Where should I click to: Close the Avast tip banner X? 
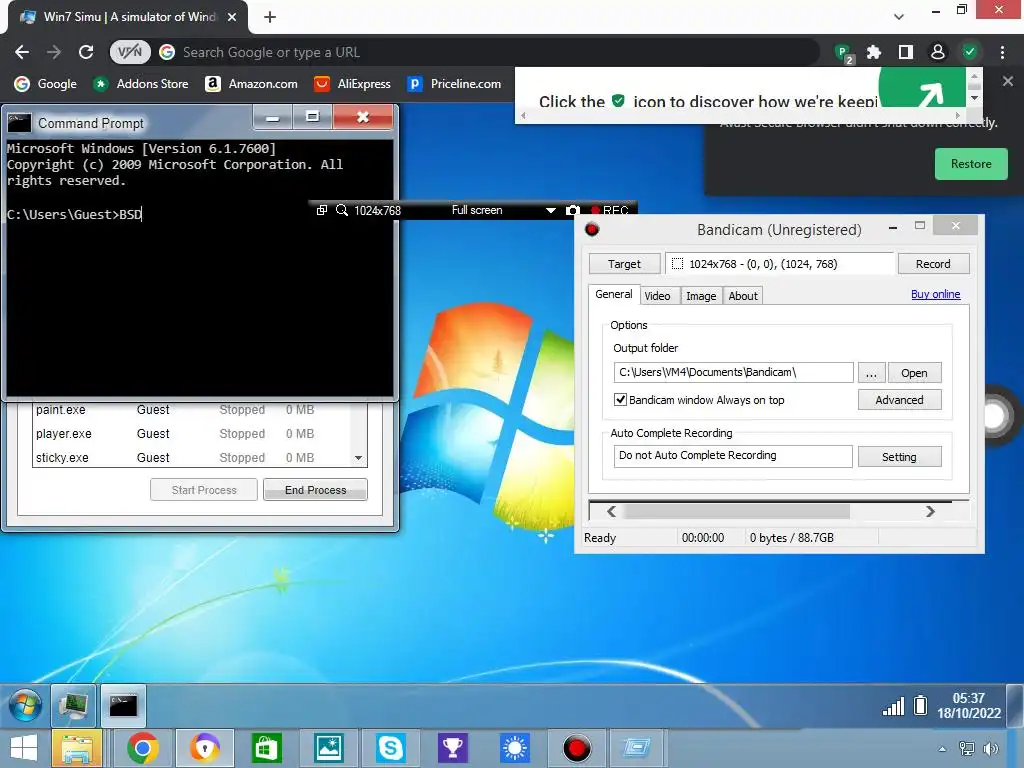(1008, 81)
